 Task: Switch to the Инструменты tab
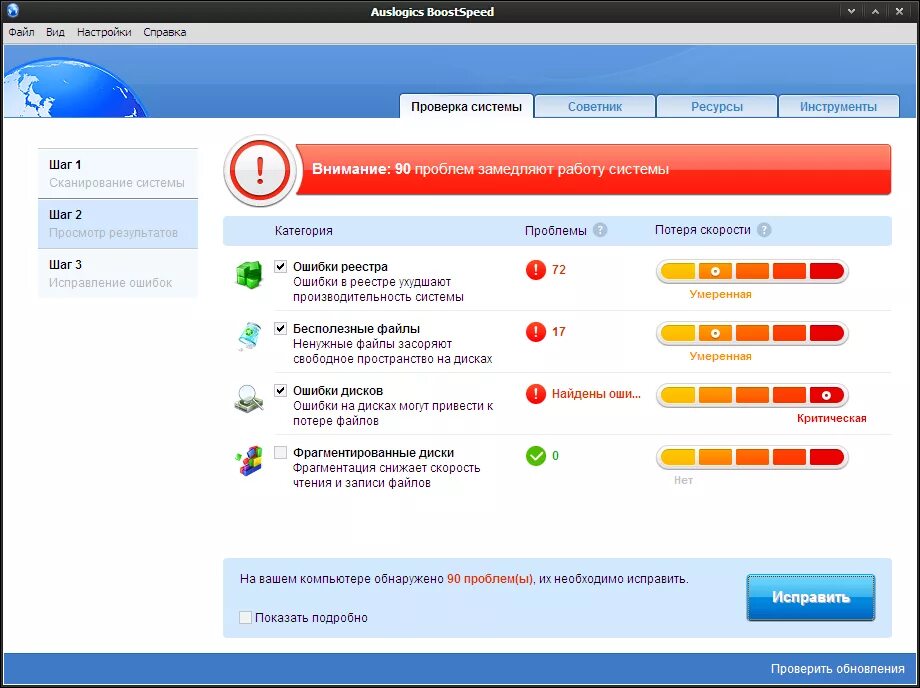click(838, 105)
